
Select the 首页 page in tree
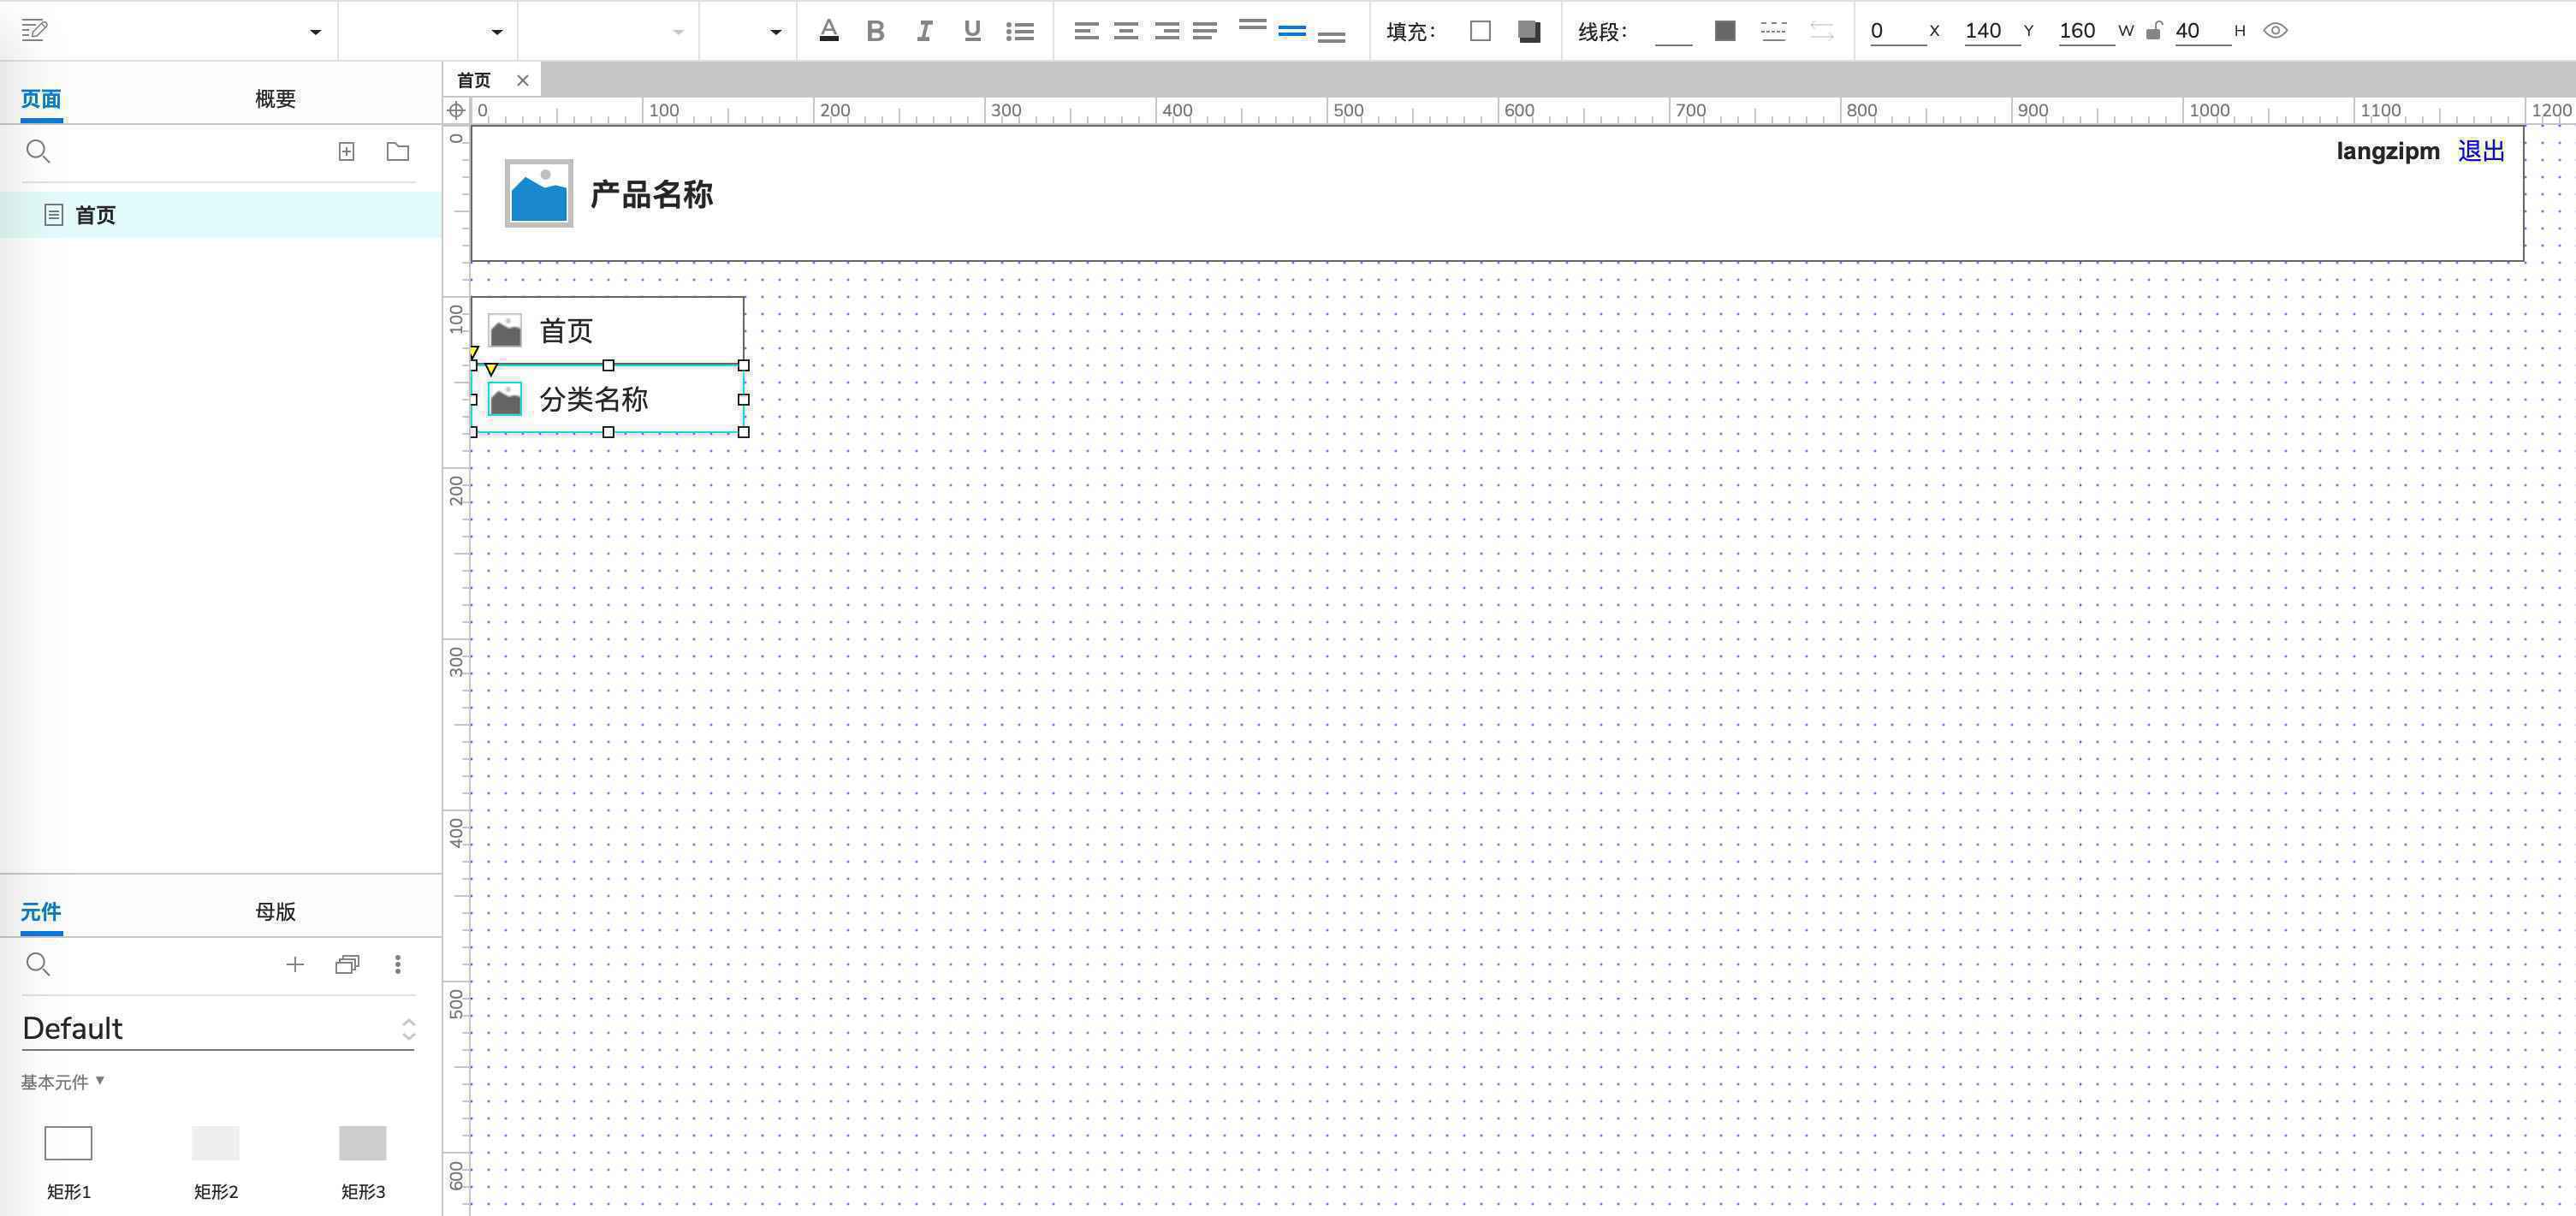point(220,214)
